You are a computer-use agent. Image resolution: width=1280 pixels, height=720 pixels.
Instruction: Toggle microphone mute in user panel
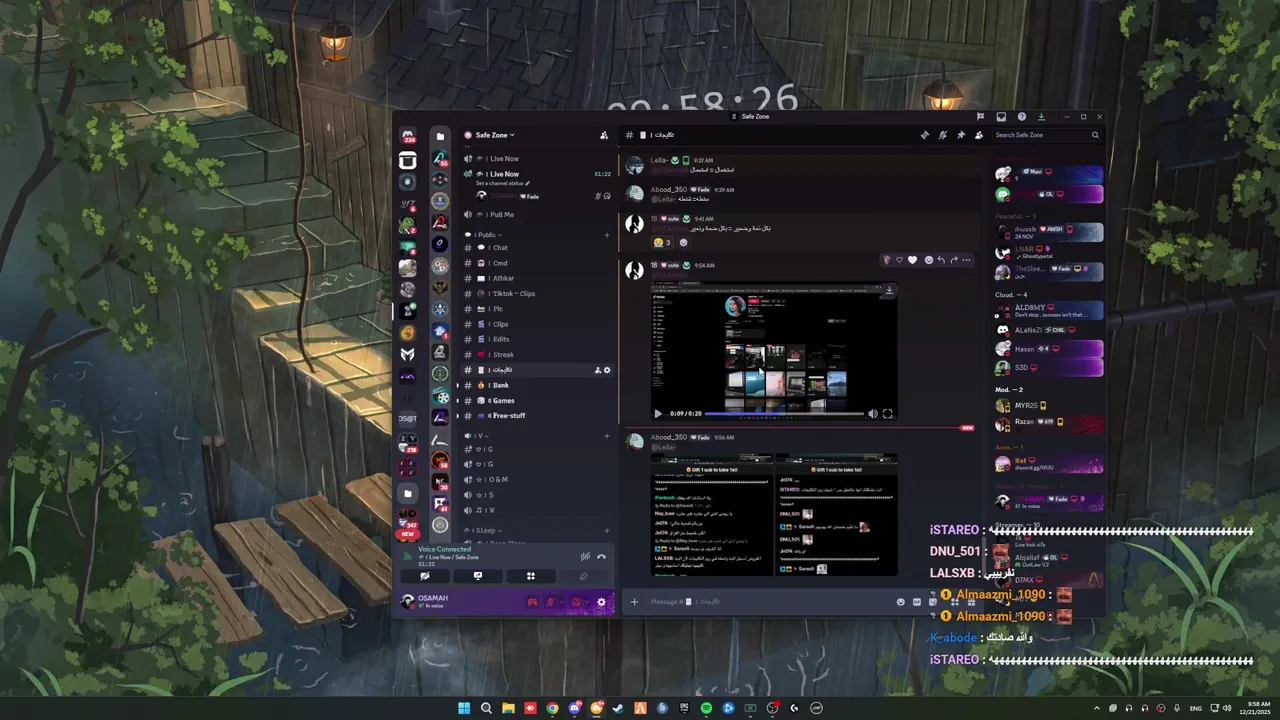pyautogui.click(x=551, y=602)
